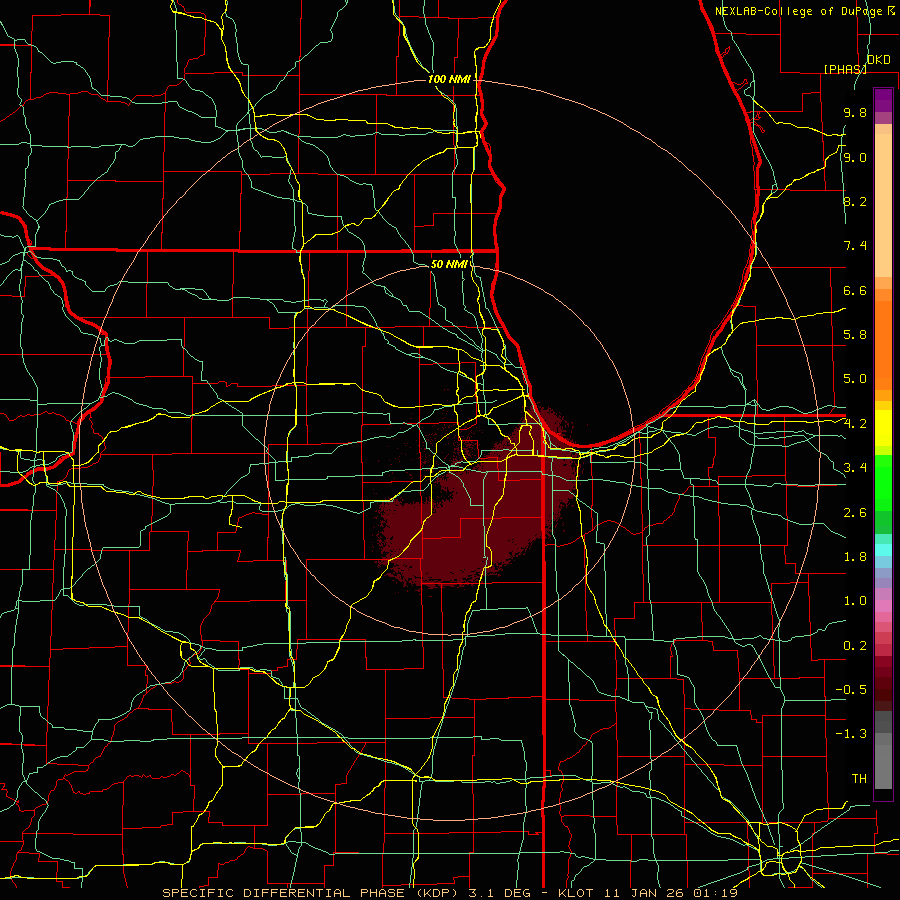Click the TH threshold label on the scale

tap(859, 779)
